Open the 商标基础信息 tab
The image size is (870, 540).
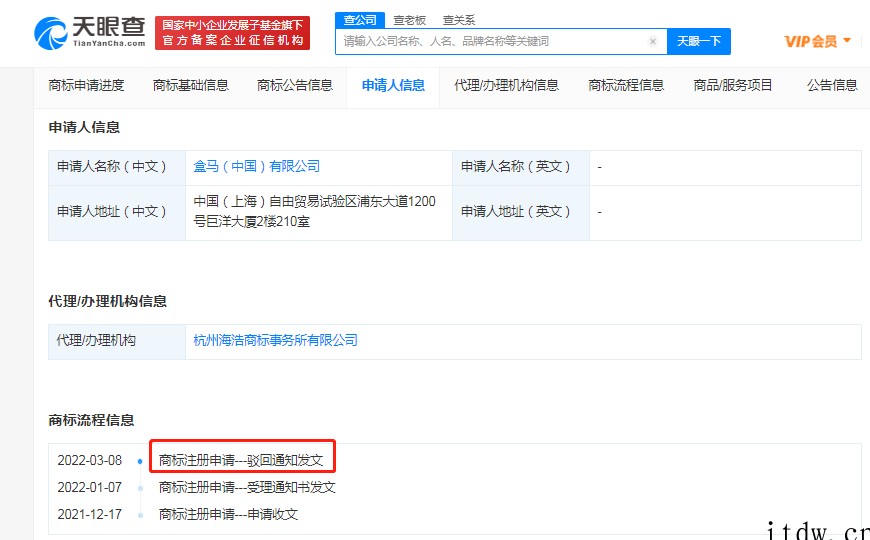click(x=191, y=85)
